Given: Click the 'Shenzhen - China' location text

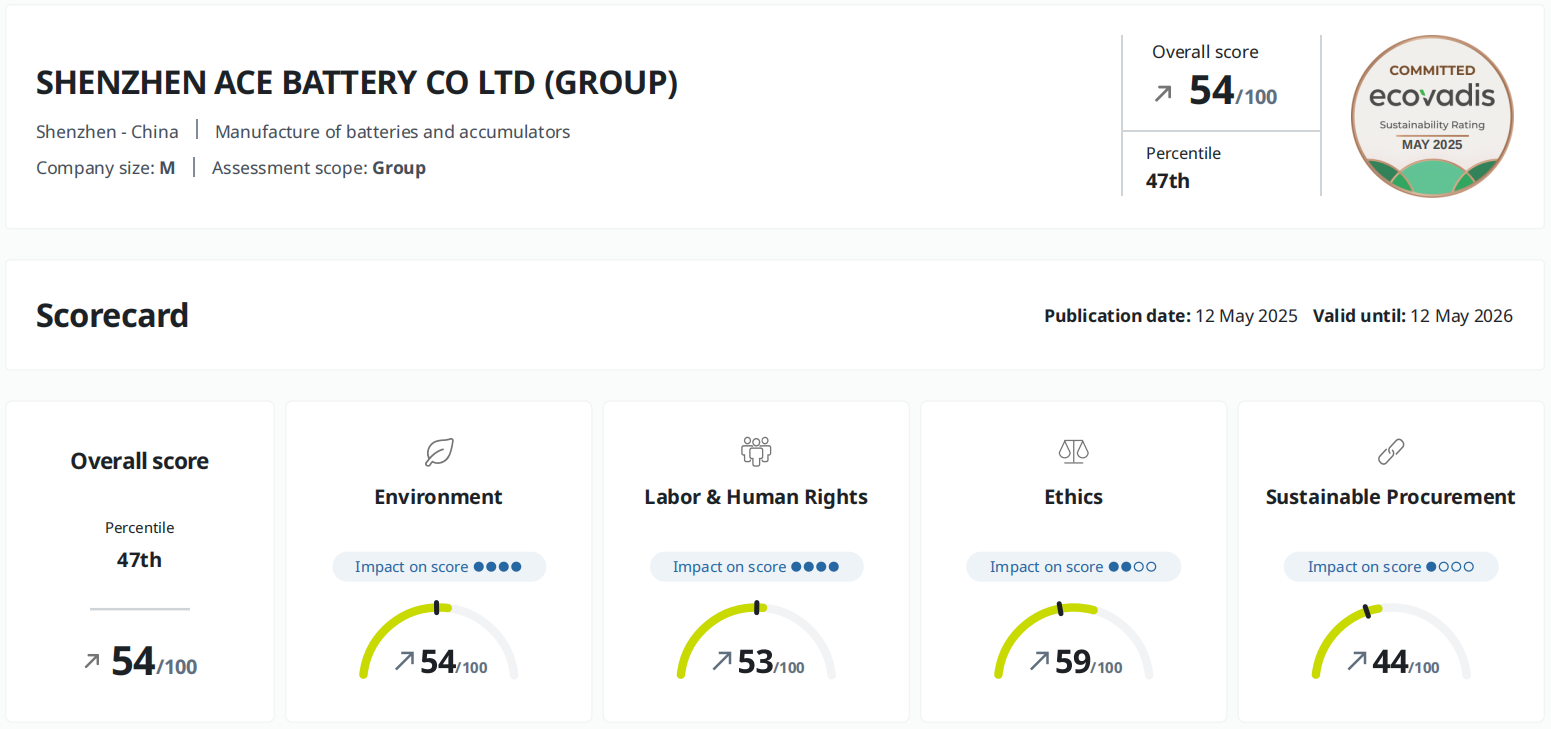Looking at the screenshot, I should point(107,131).
